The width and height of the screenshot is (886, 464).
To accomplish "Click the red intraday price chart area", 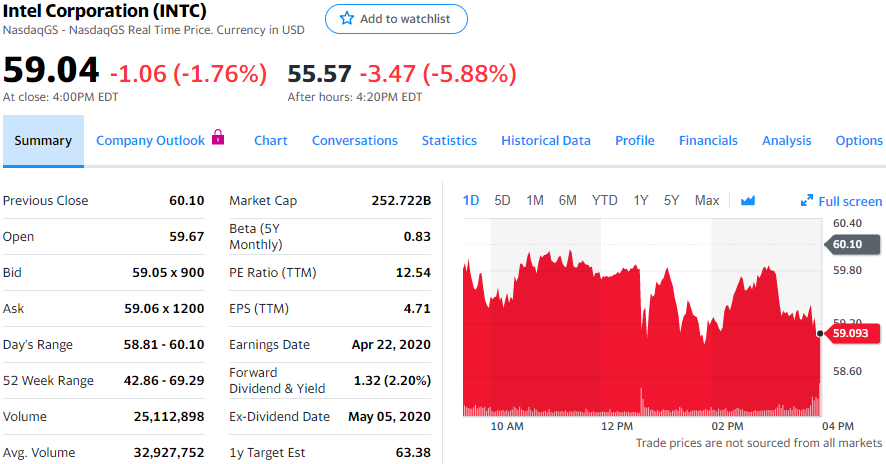I will (640, 340).
